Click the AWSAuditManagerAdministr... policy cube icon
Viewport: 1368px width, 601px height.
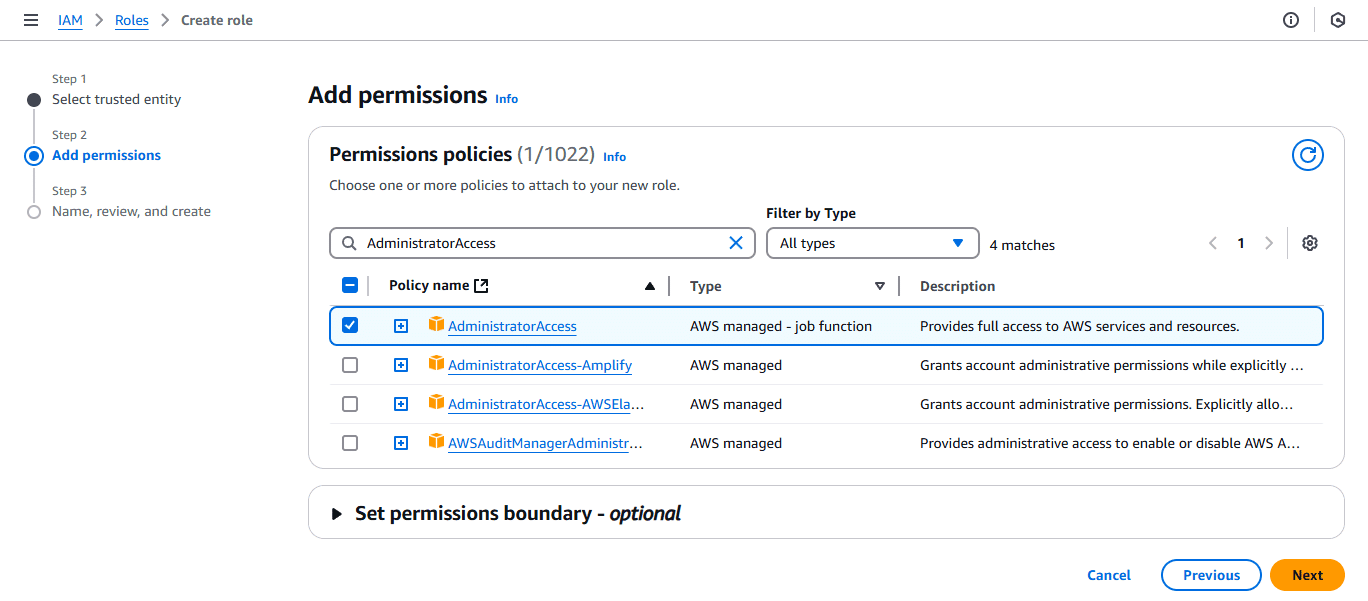pyautogui.click(x=436, y=441)
